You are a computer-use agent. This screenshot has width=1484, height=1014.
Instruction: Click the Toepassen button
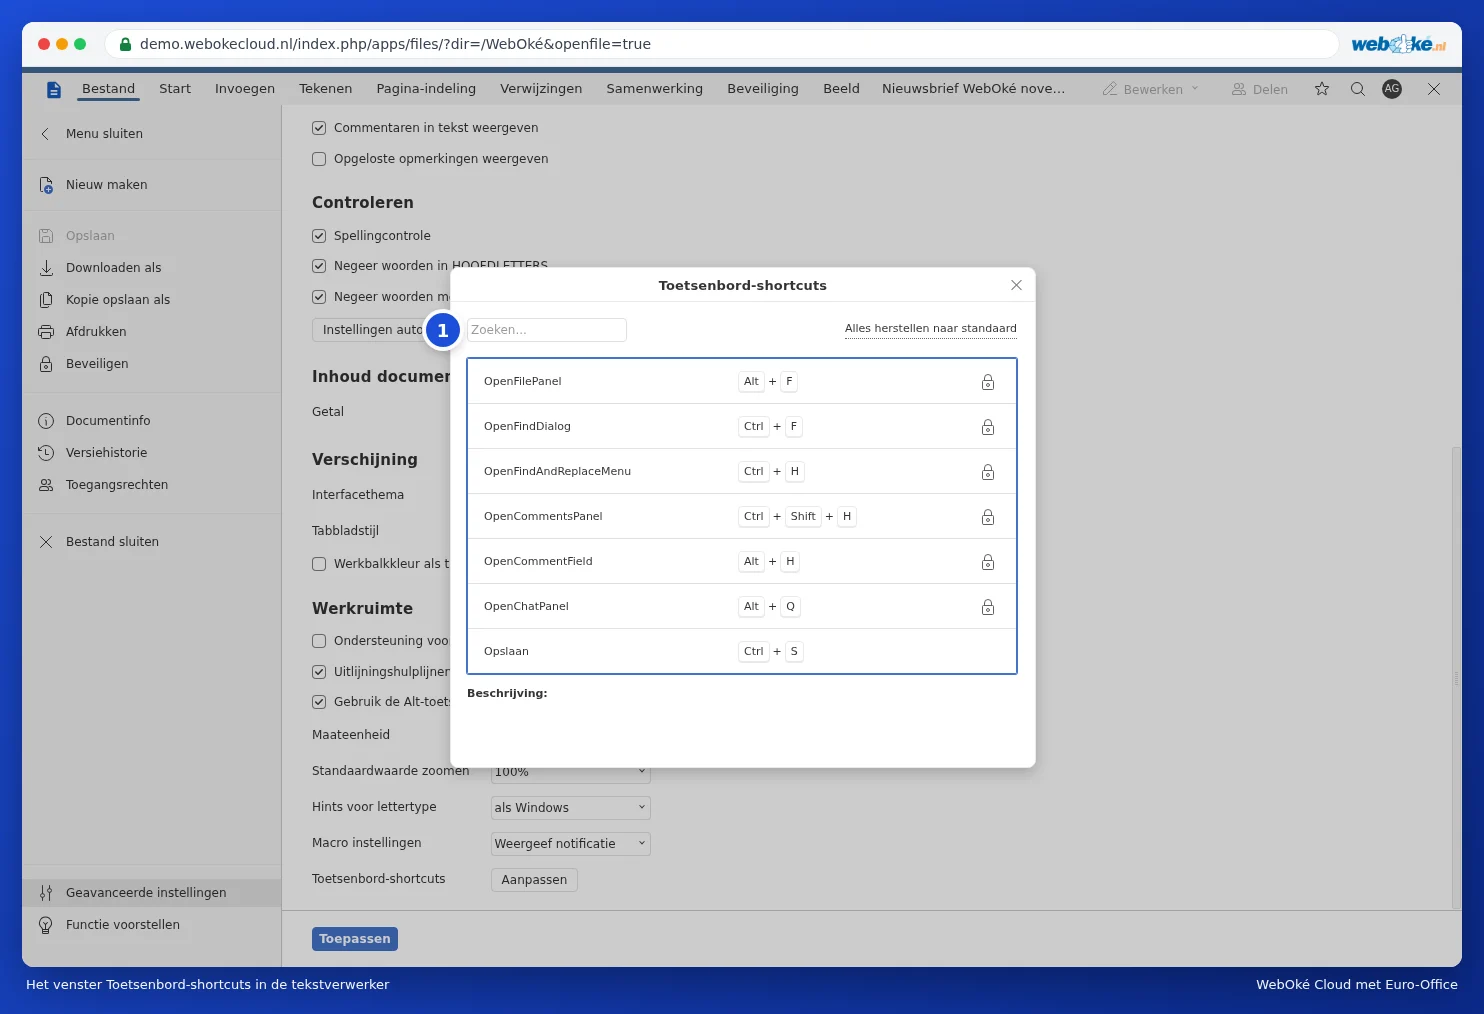(x=355, y=939)
